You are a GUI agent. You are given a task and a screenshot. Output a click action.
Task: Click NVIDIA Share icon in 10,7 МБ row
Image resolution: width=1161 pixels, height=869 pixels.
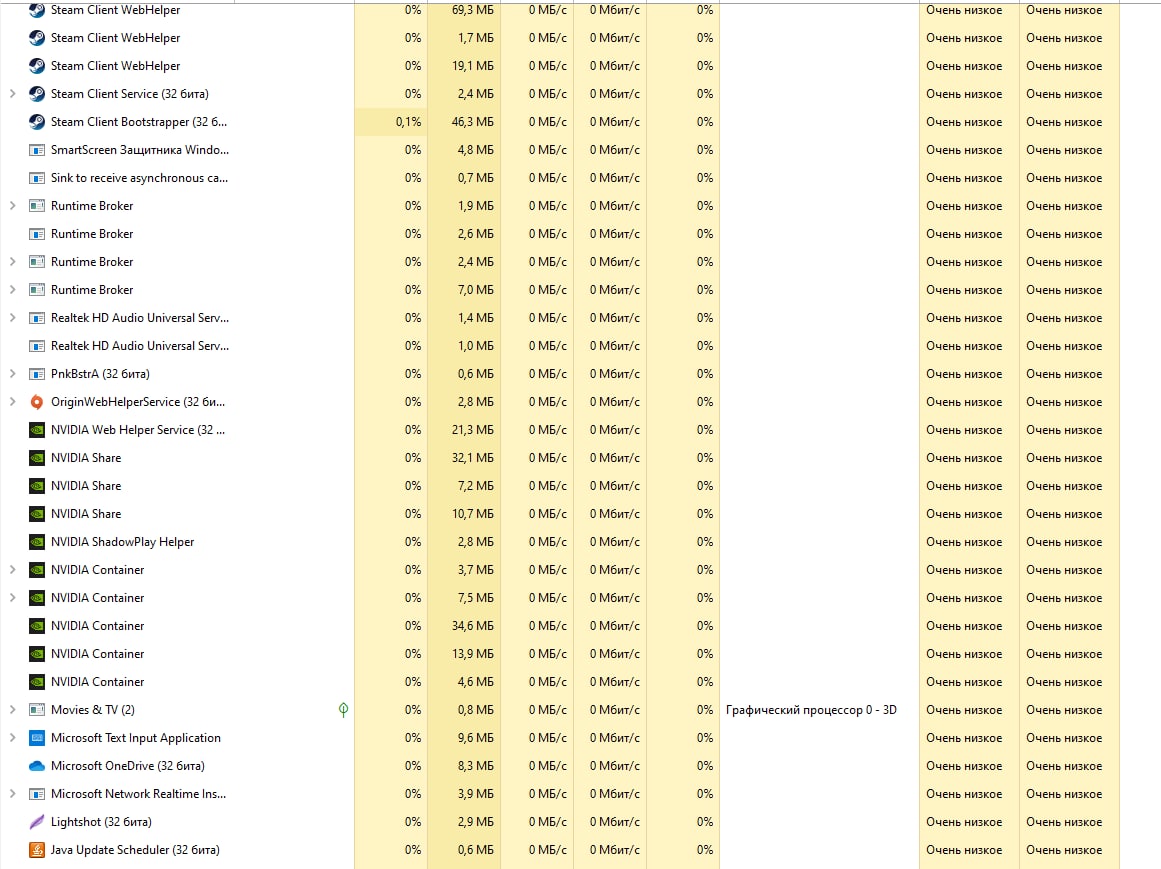tap(36, 514)
